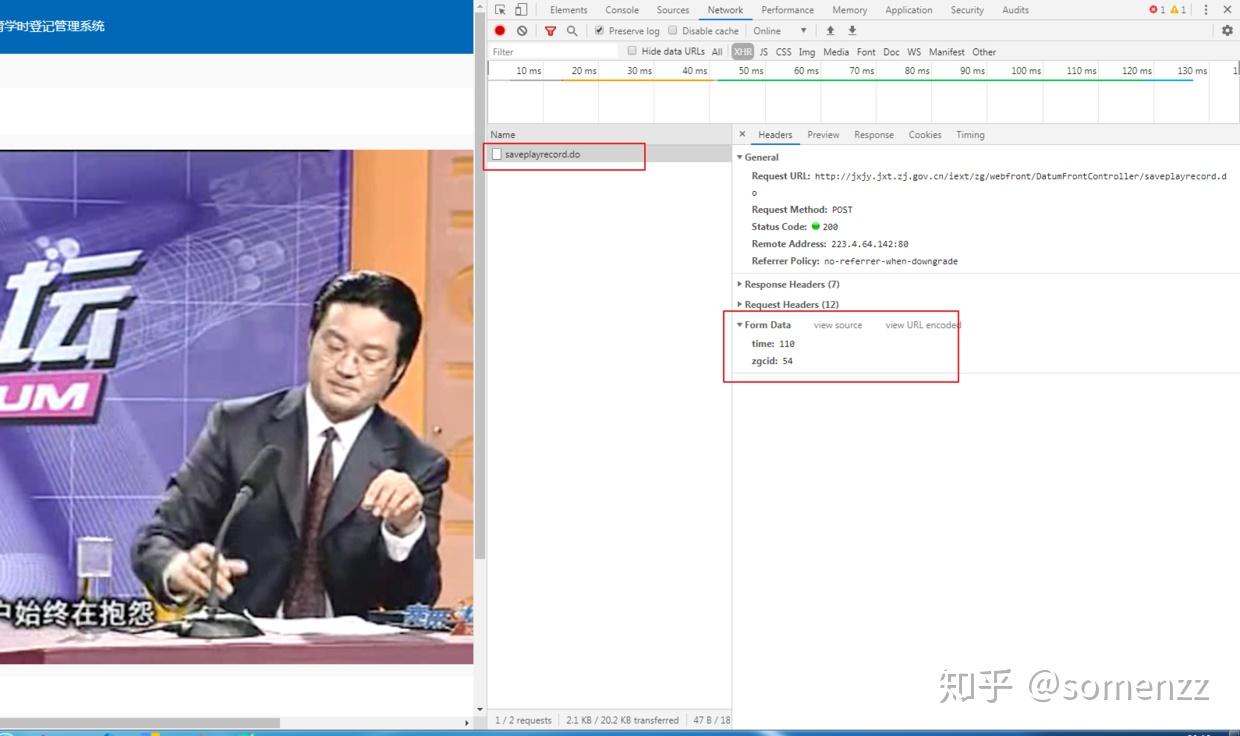Export HAR file using download arrow icon

[x=852, y=31]
